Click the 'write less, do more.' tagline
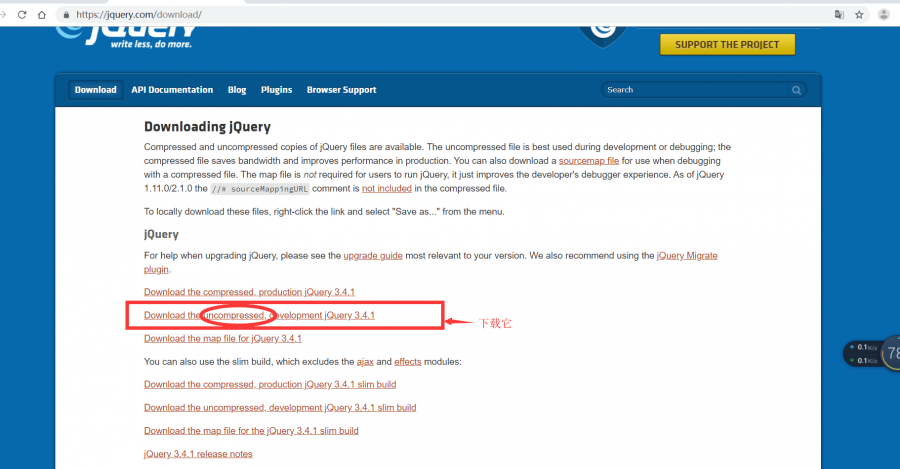 tap(151, 44)
